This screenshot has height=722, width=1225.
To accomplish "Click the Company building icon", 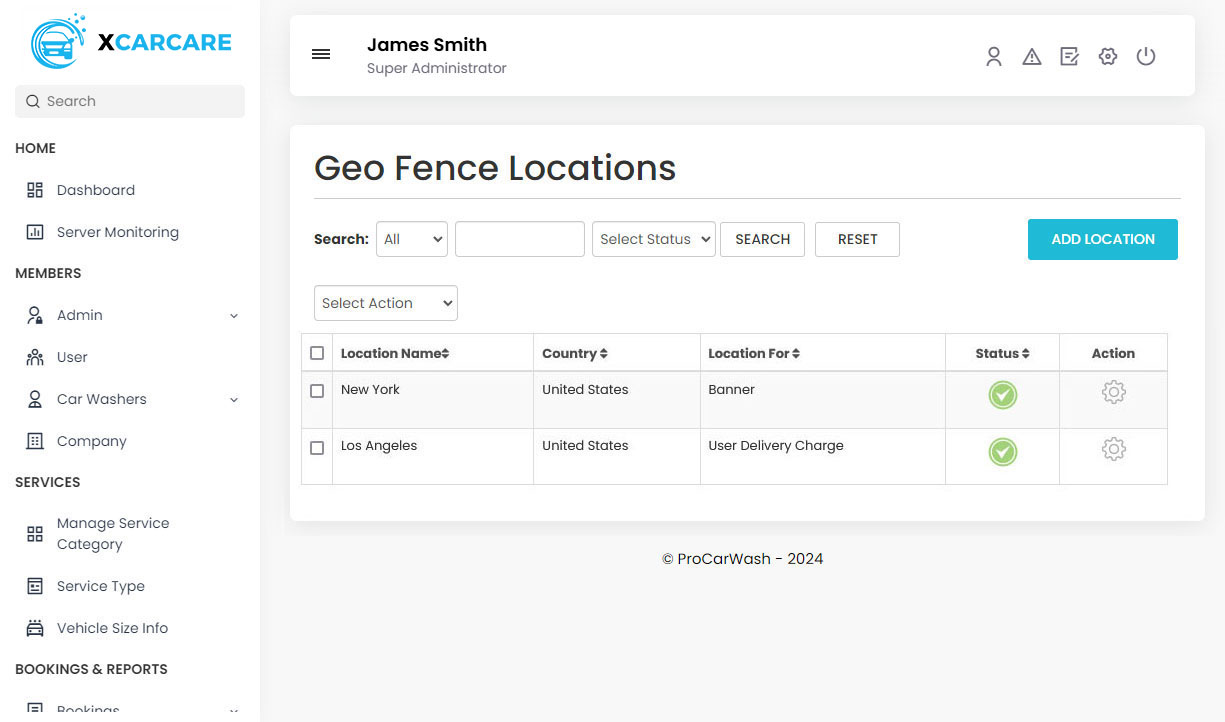I will click(35, 441).
